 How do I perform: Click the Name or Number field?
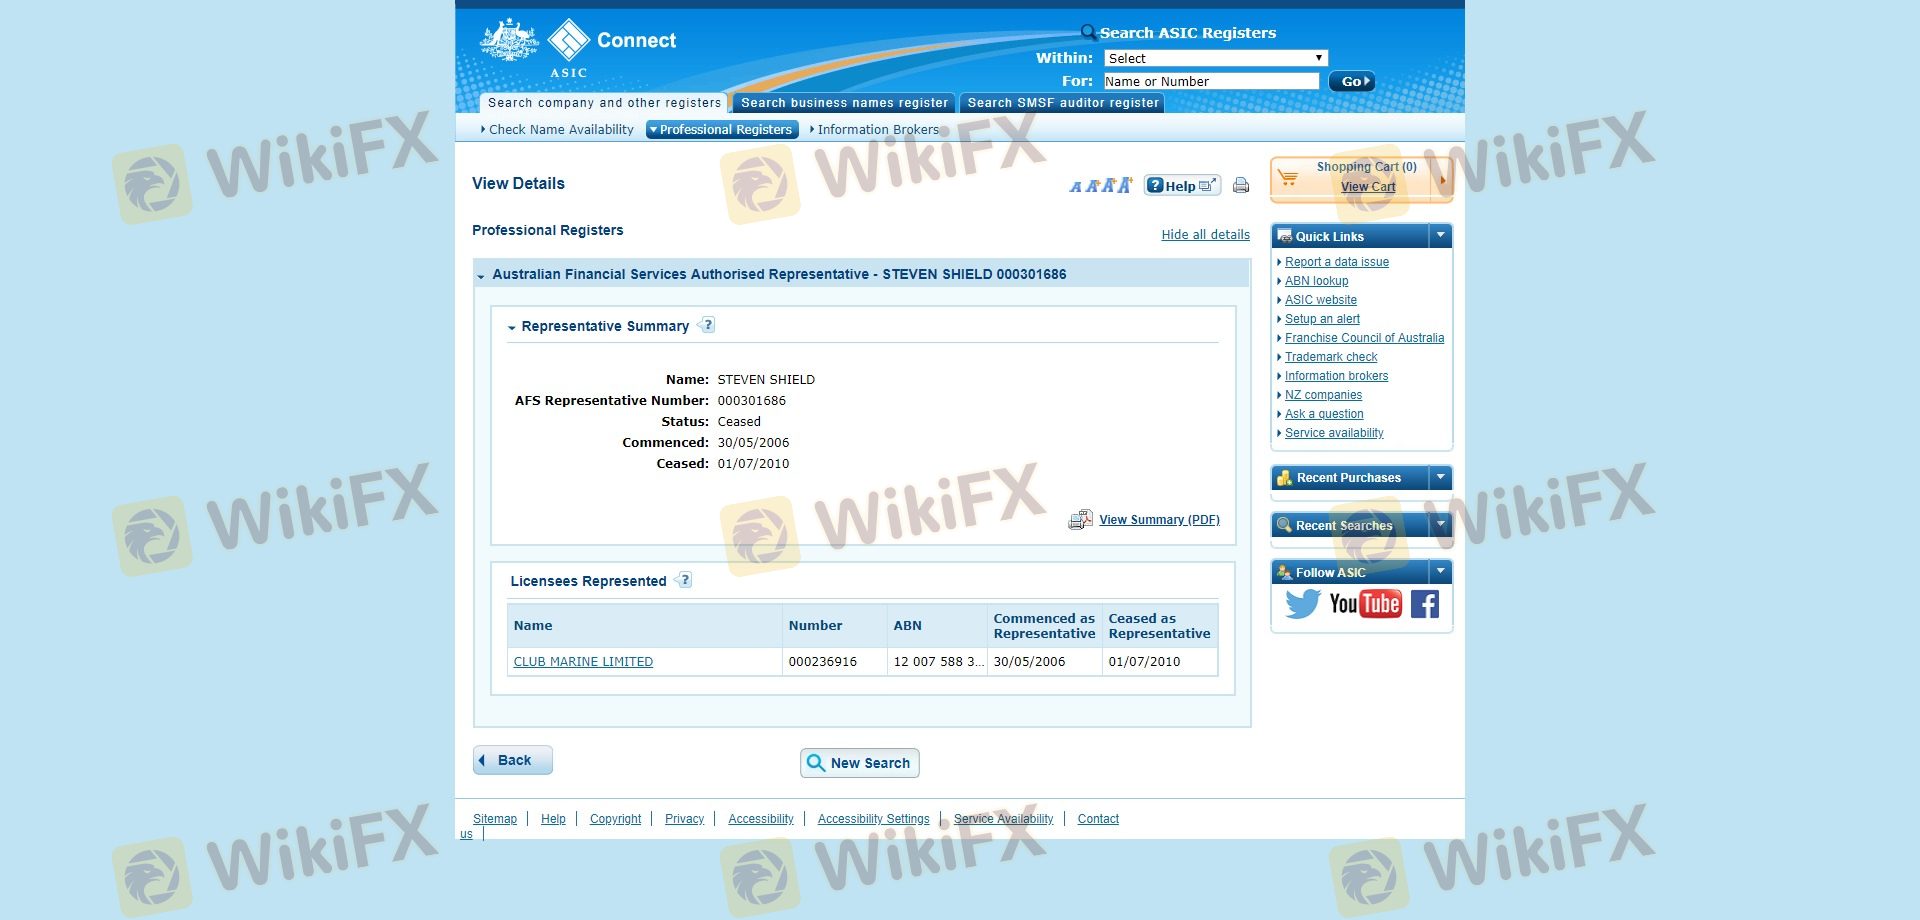pyautogui.click(x=1211, y=81)
